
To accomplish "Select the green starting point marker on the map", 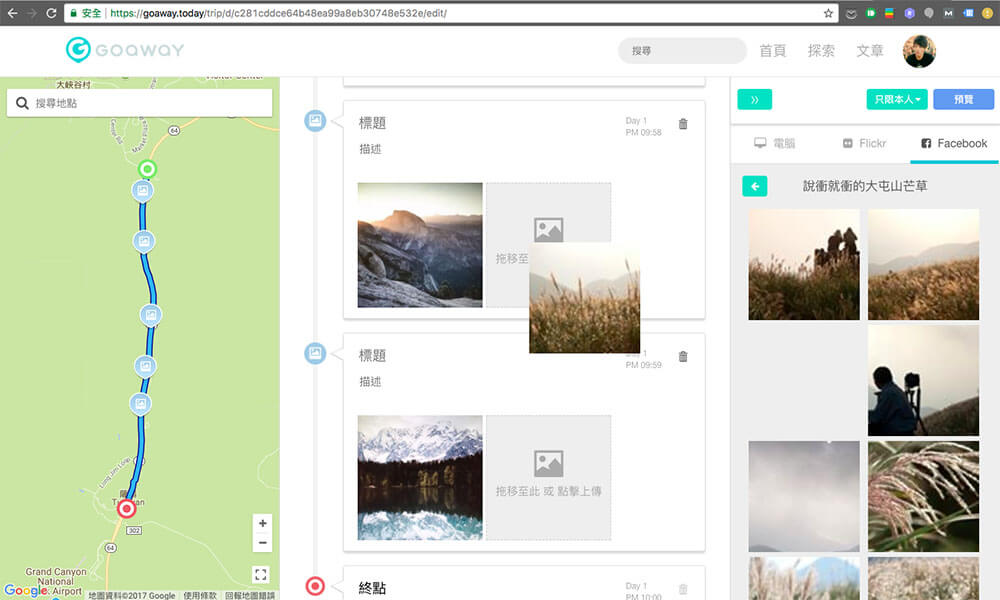I will coord(147,169).
